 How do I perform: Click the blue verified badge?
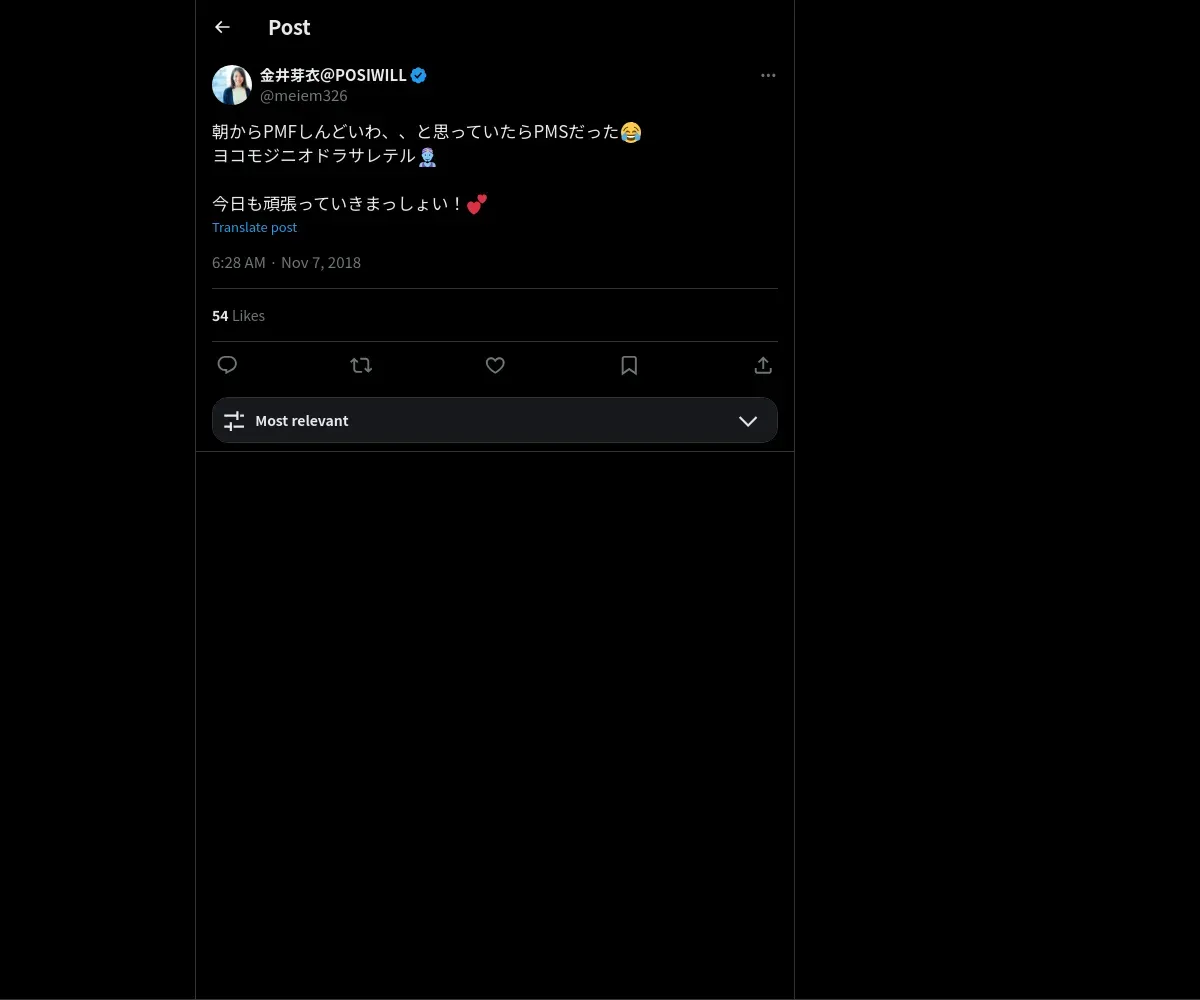(419, 75)
